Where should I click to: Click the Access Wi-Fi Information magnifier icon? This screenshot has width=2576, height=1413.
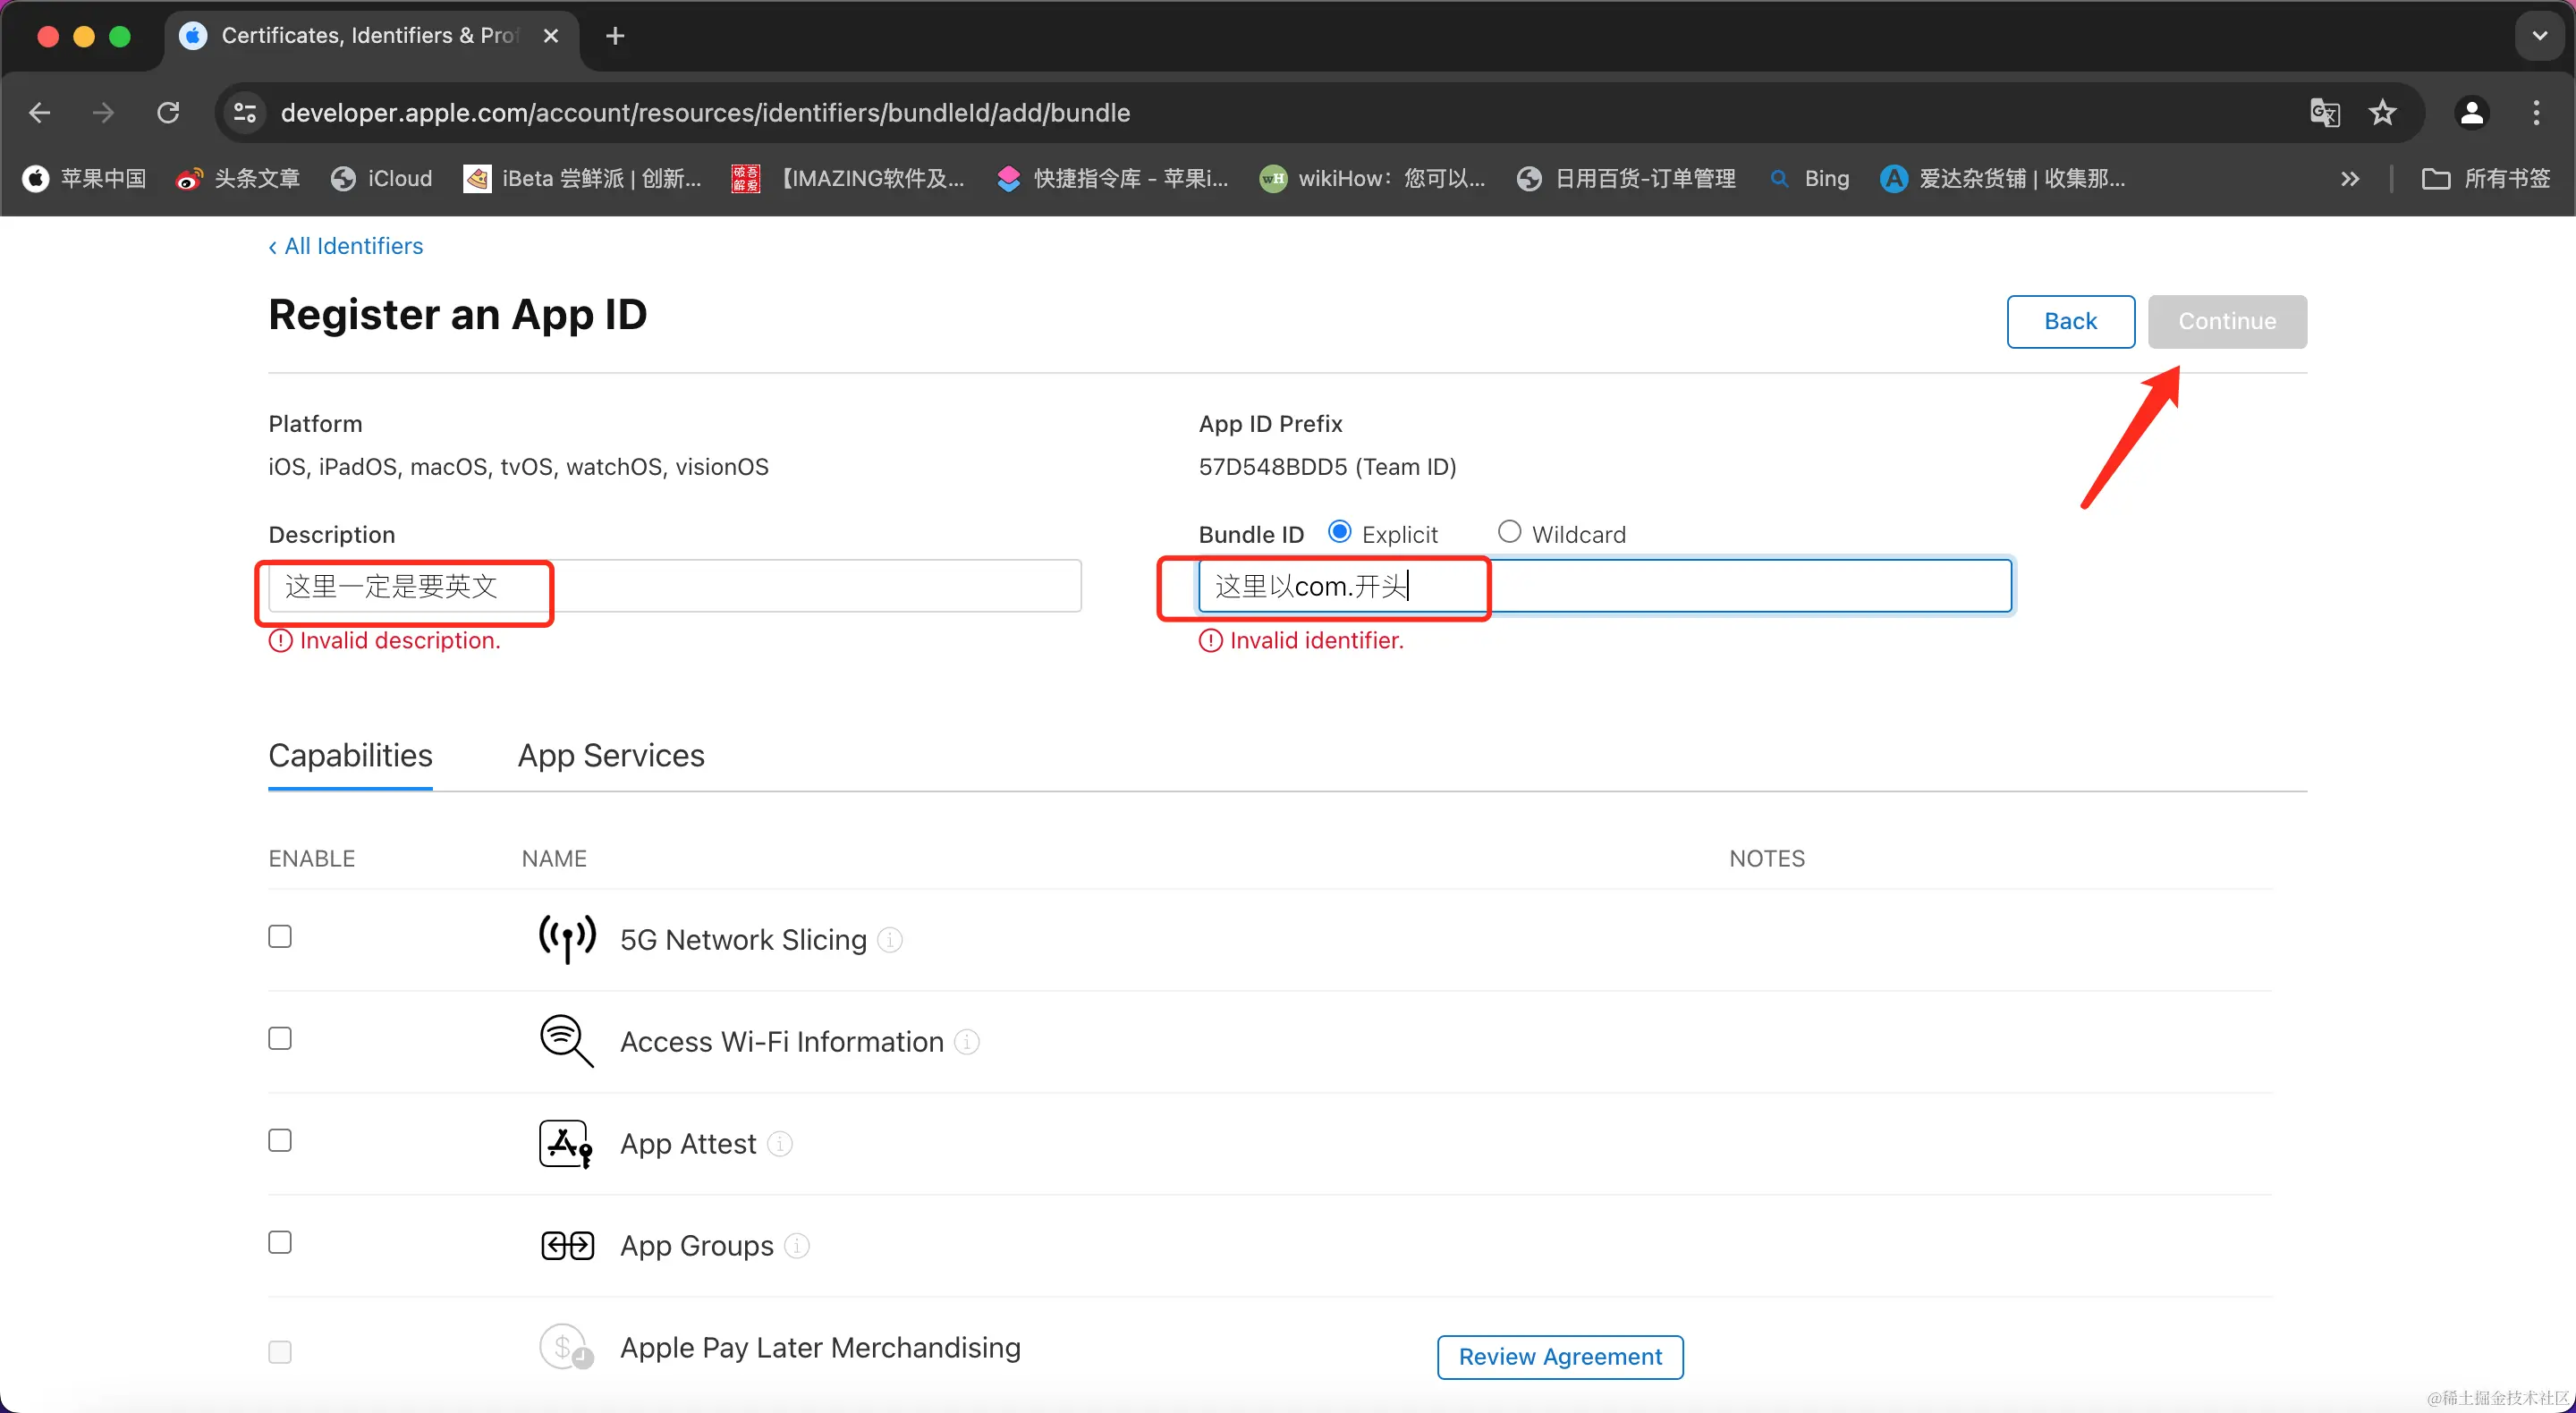pos(566,1040)
